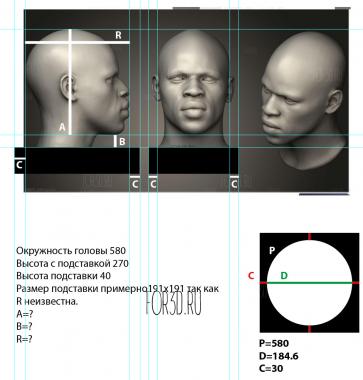Click the white vertical line A on profile

[70, 82]
